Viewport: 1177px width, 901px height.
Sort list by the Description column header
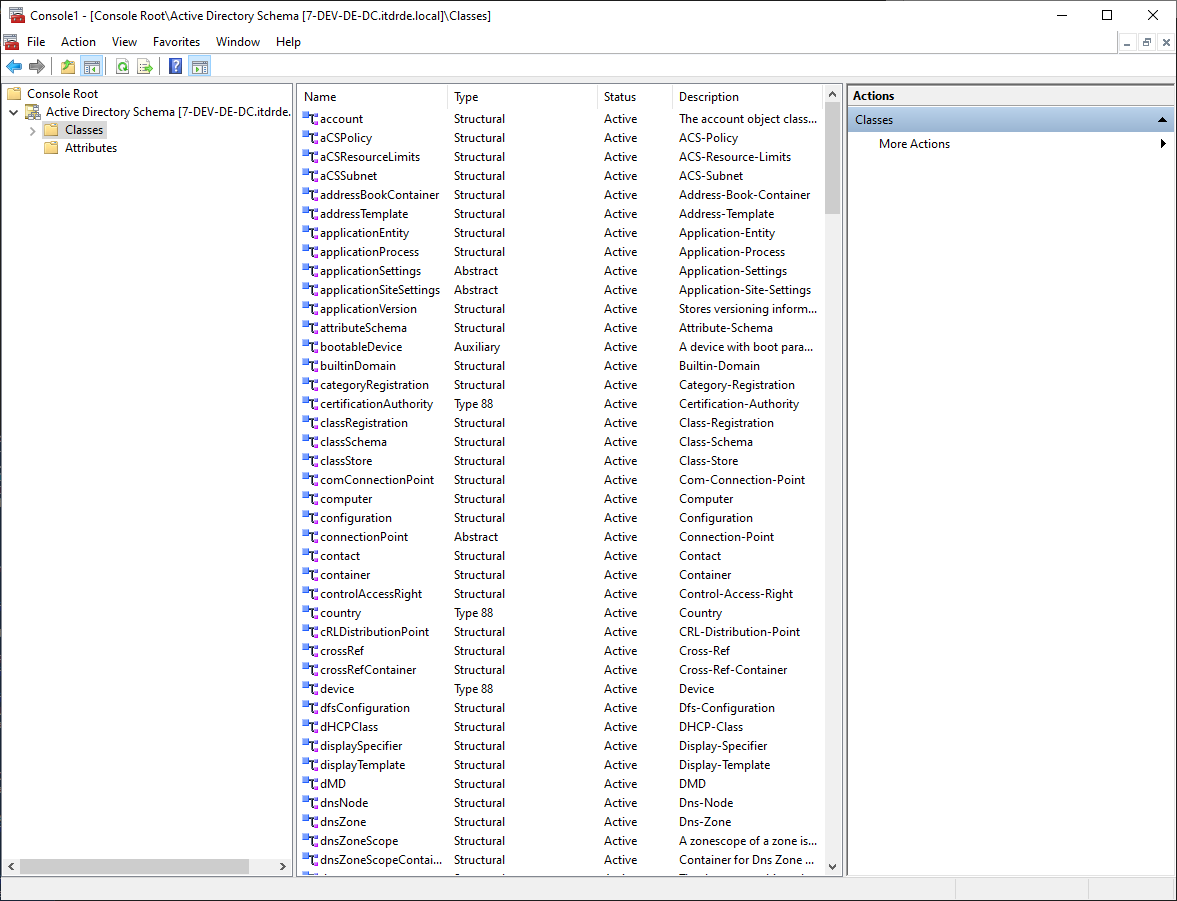tap(748, 97)
